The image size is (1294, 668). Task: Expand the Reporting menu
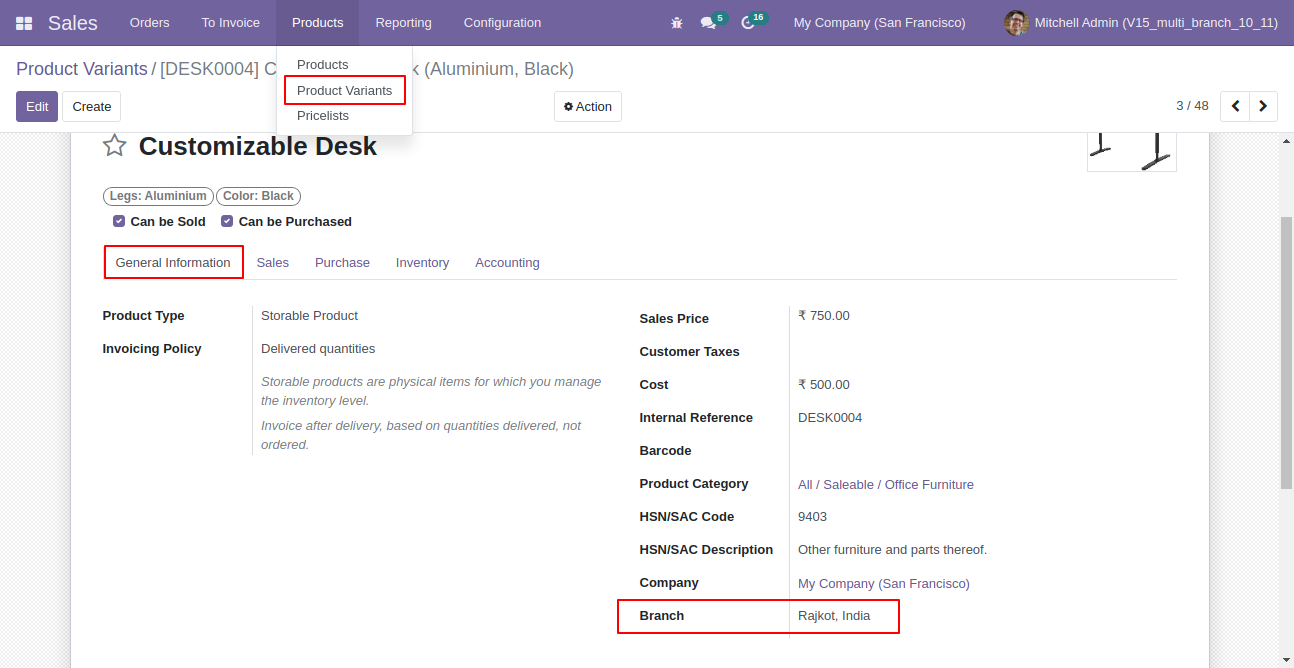(403, 23)
